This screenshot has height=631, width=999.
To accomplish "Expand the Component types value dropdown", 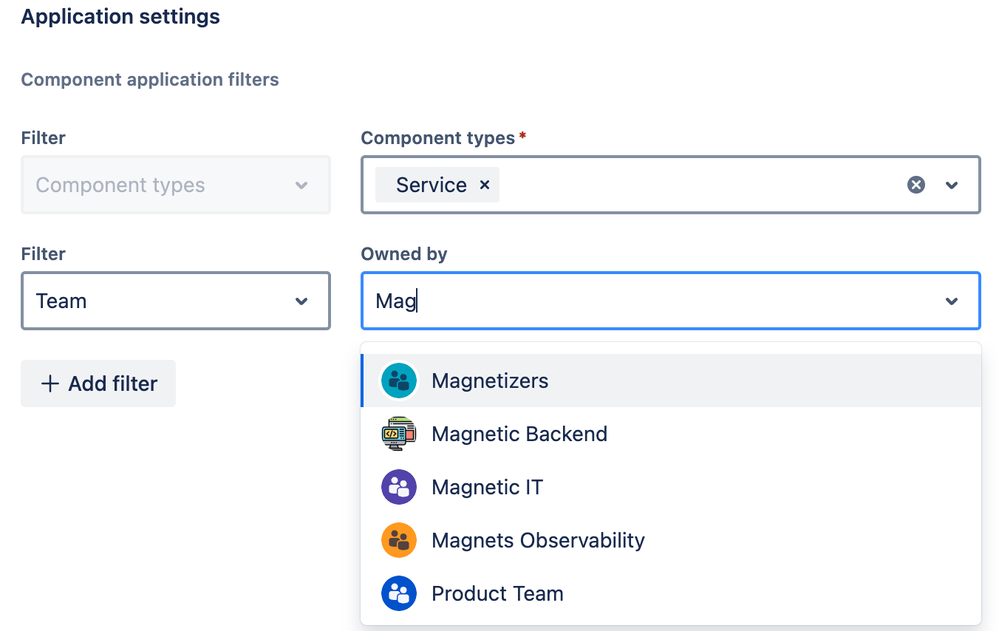I will [x=952, y=185].
